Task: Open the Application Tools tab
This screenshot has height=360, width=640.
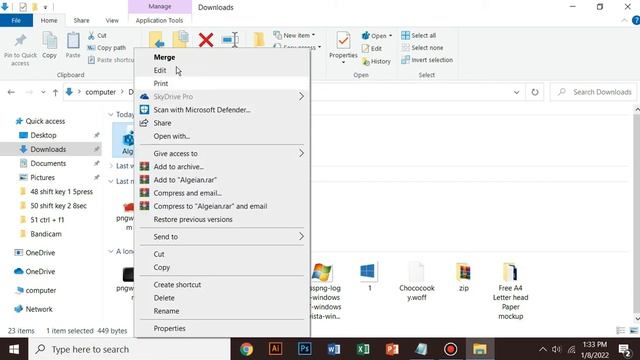Action: click(159, 20)
